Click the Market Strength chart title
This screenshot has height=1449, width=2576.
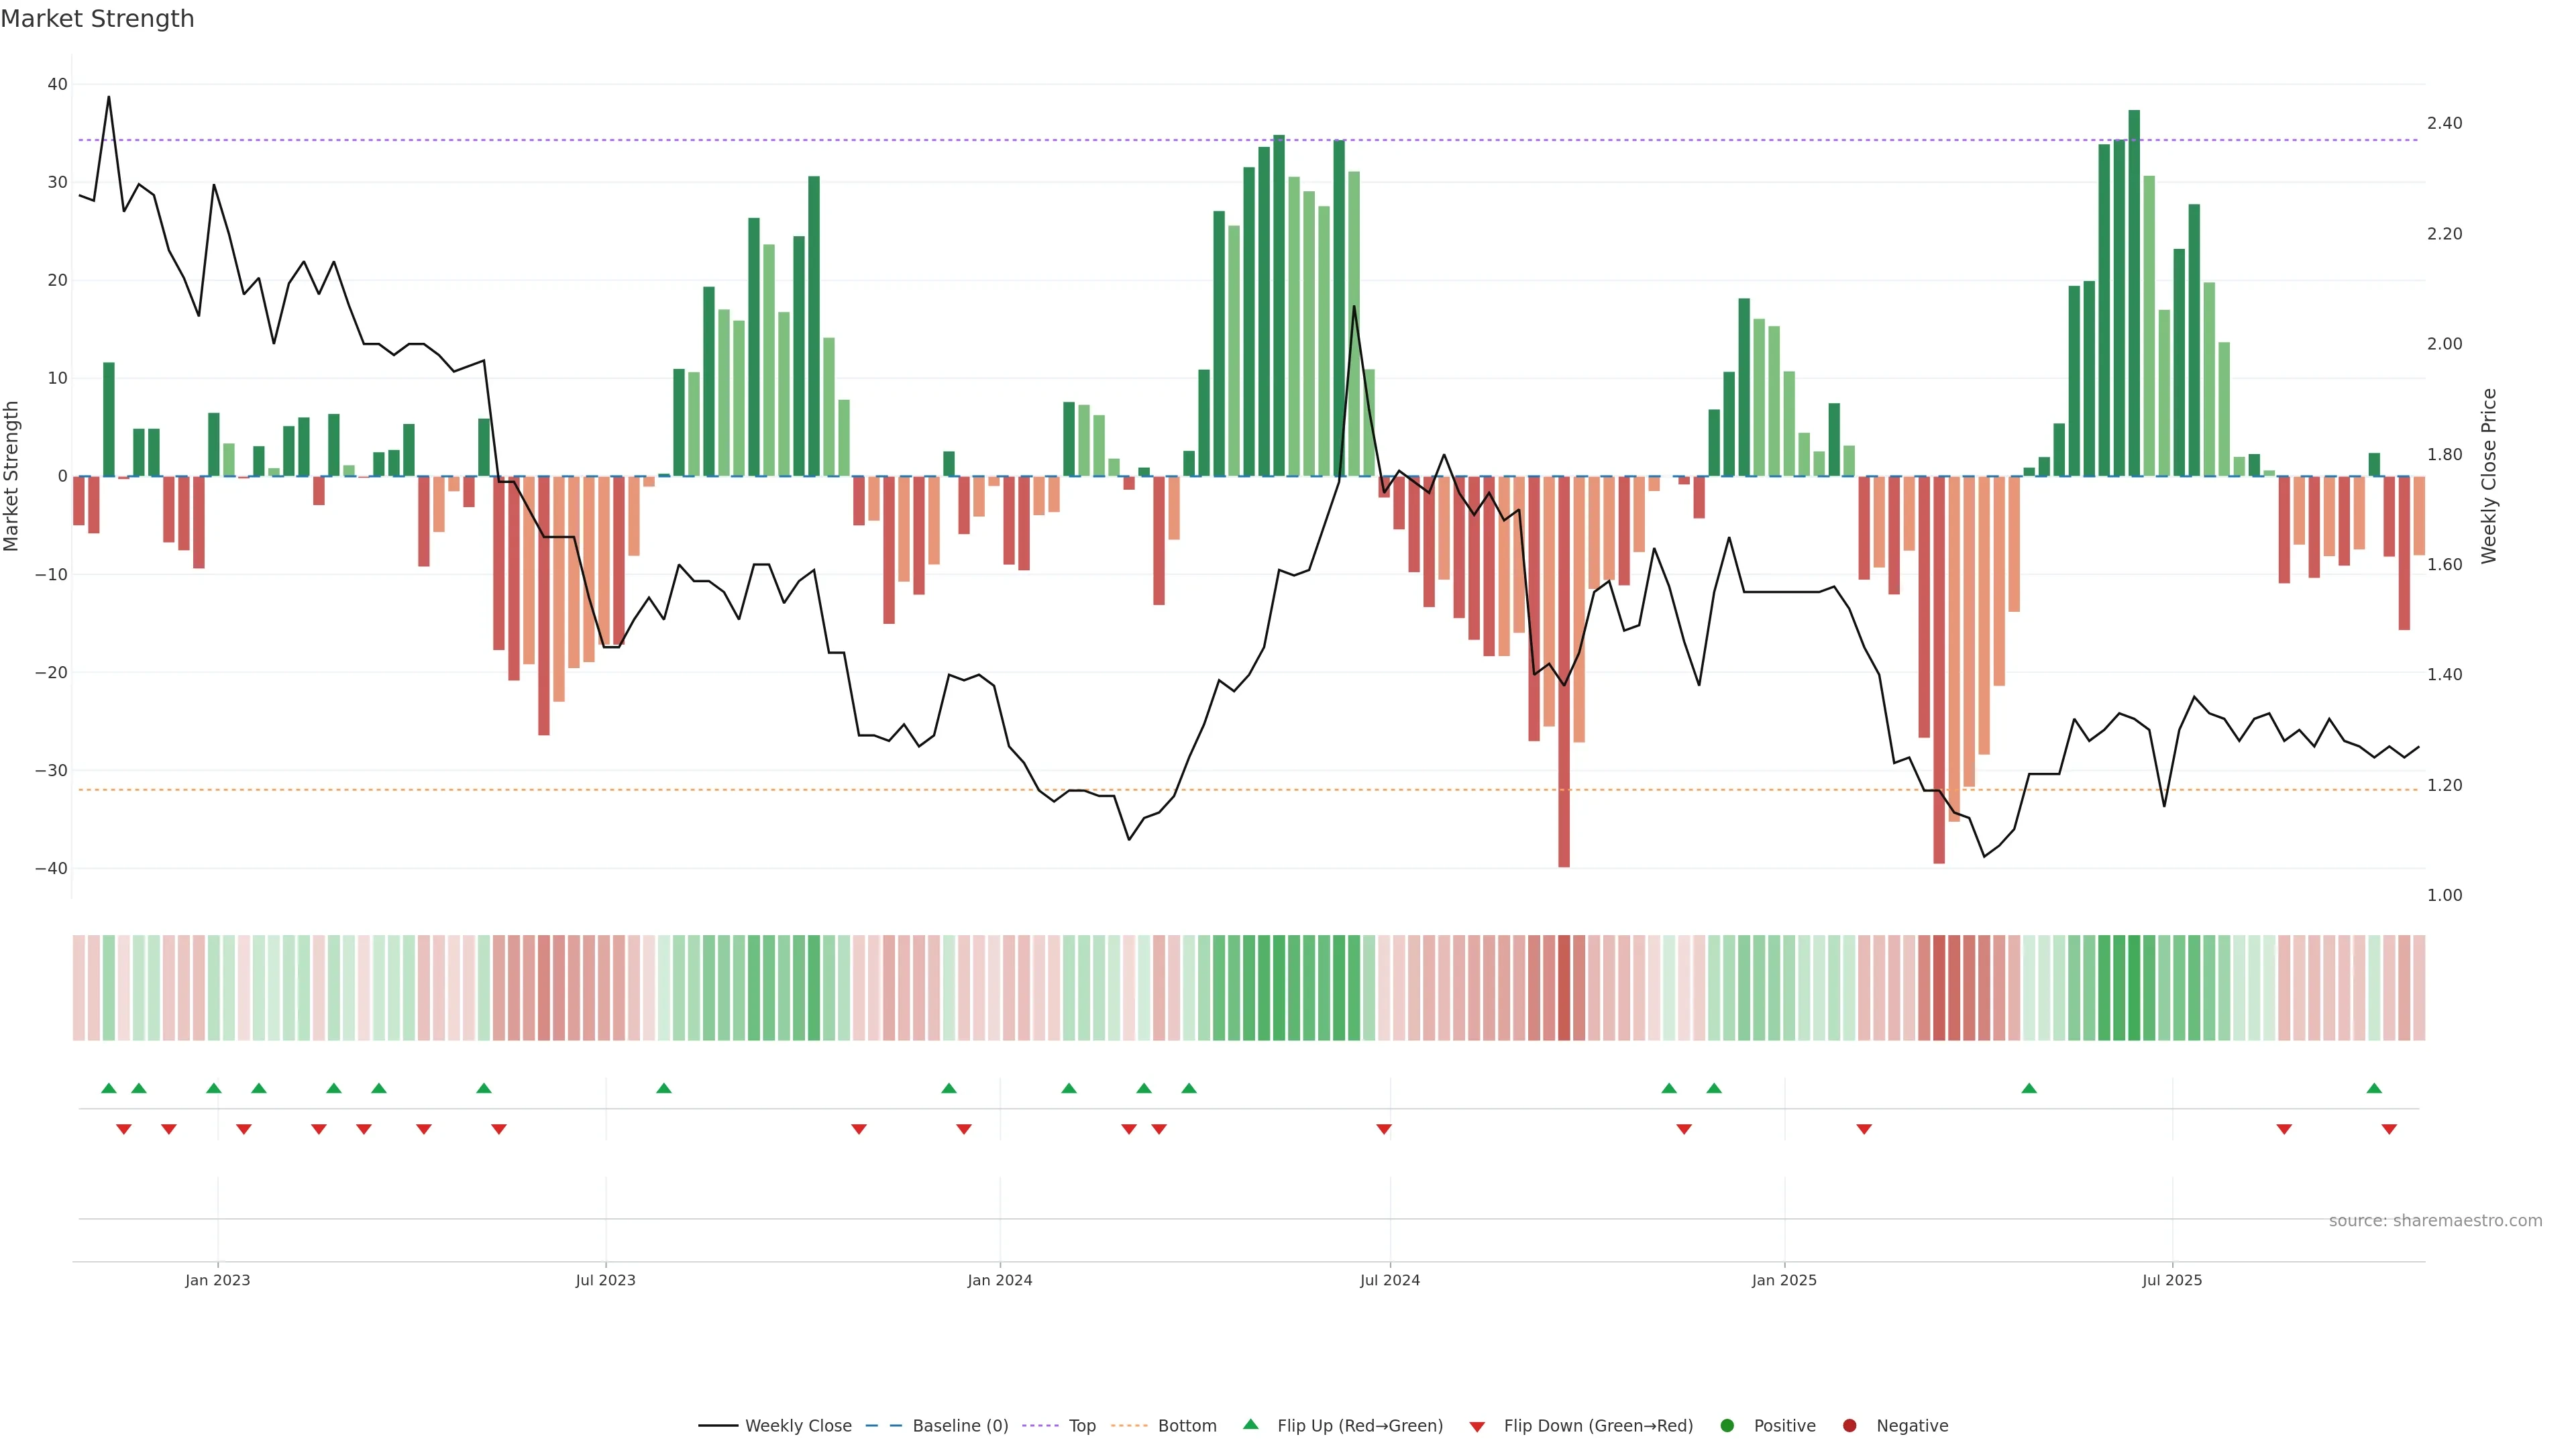pos(97,19)
